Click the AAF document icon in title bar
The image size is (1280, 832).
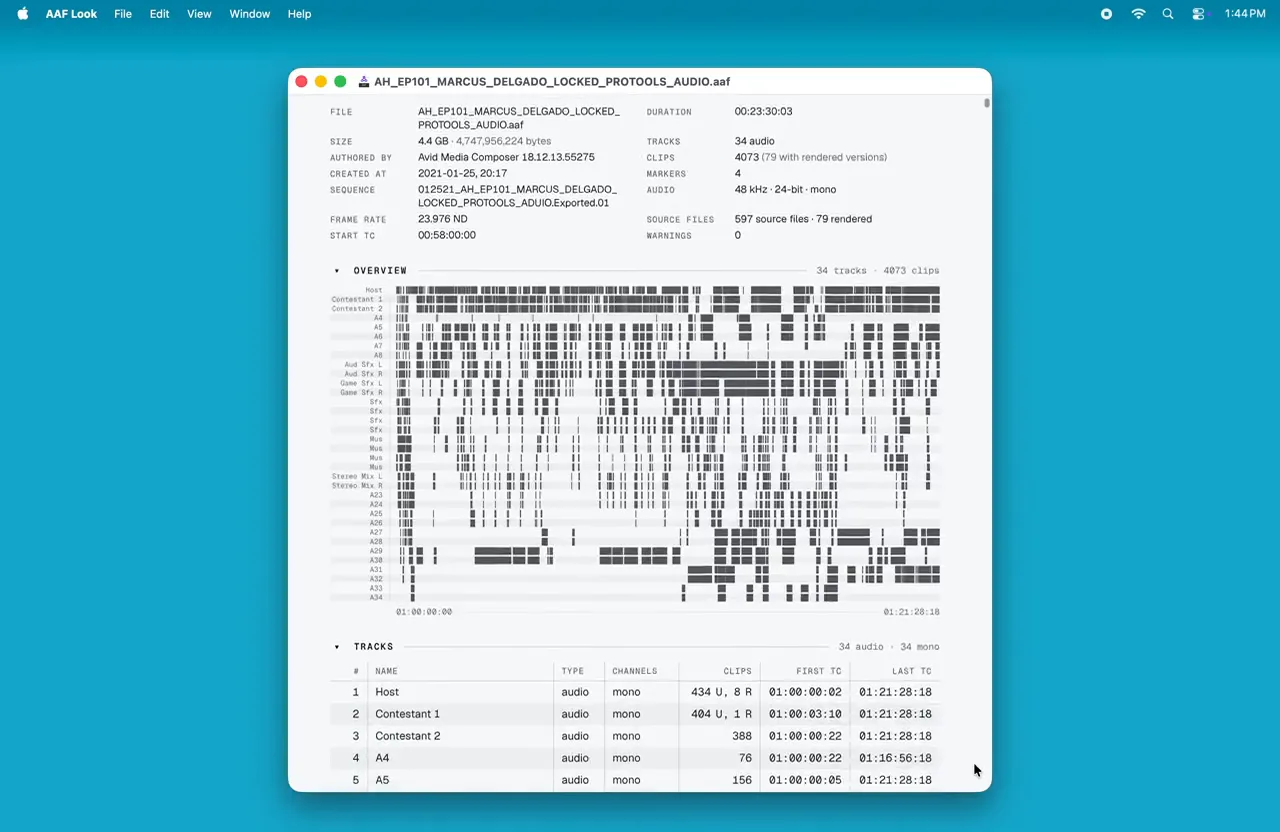[364, 81]
